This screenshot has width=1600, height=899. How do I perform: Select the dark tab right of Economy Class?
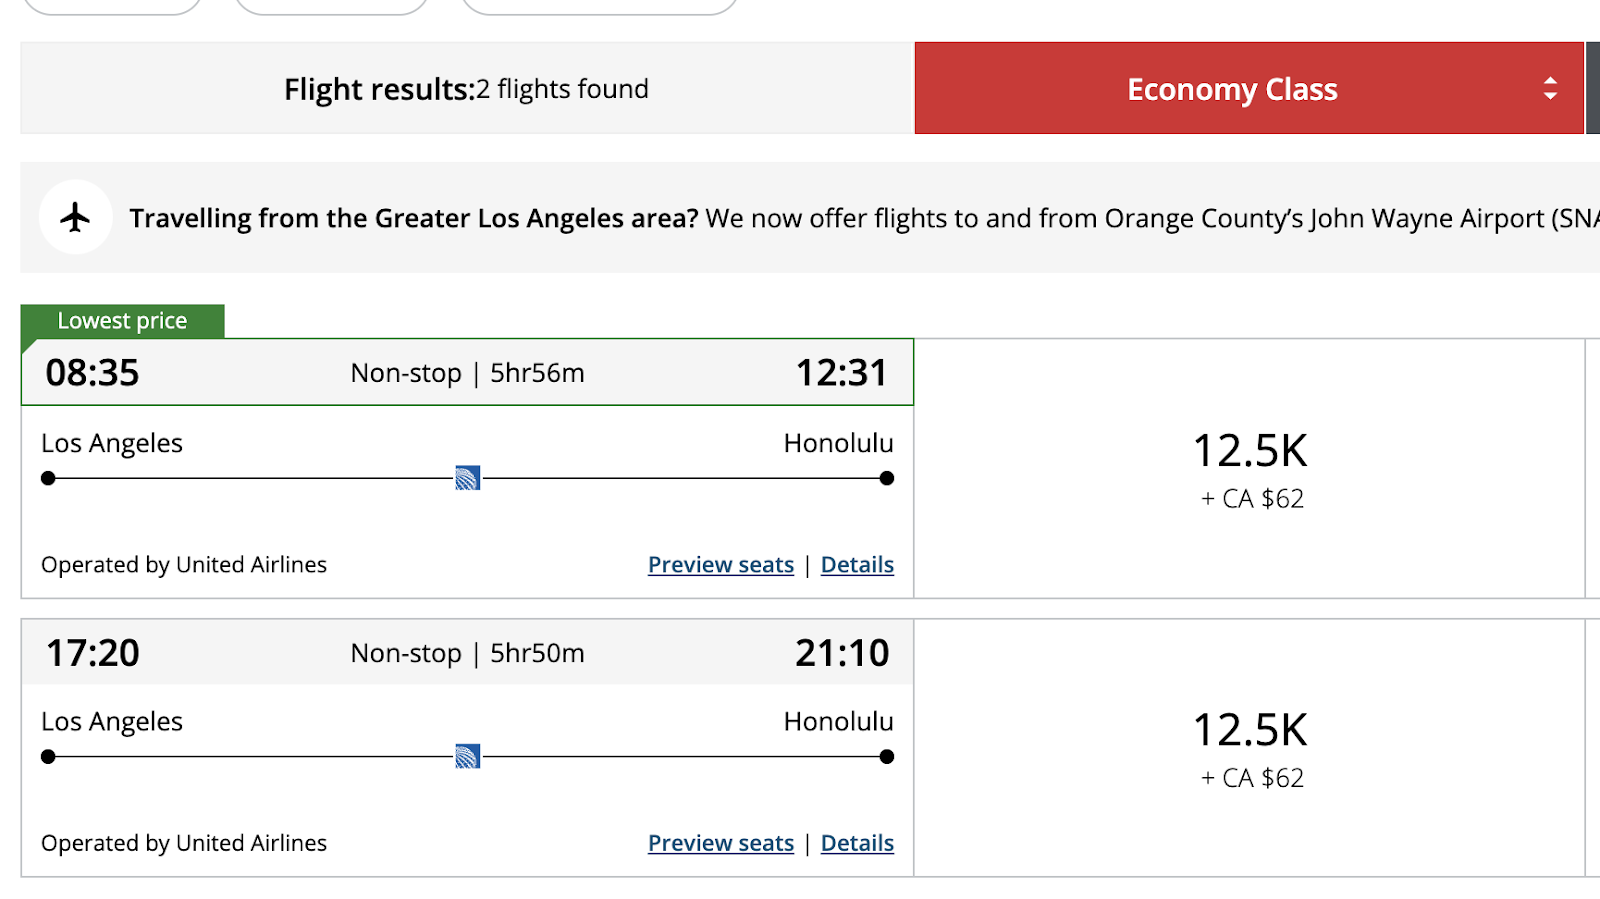[x=1593, y=89]
